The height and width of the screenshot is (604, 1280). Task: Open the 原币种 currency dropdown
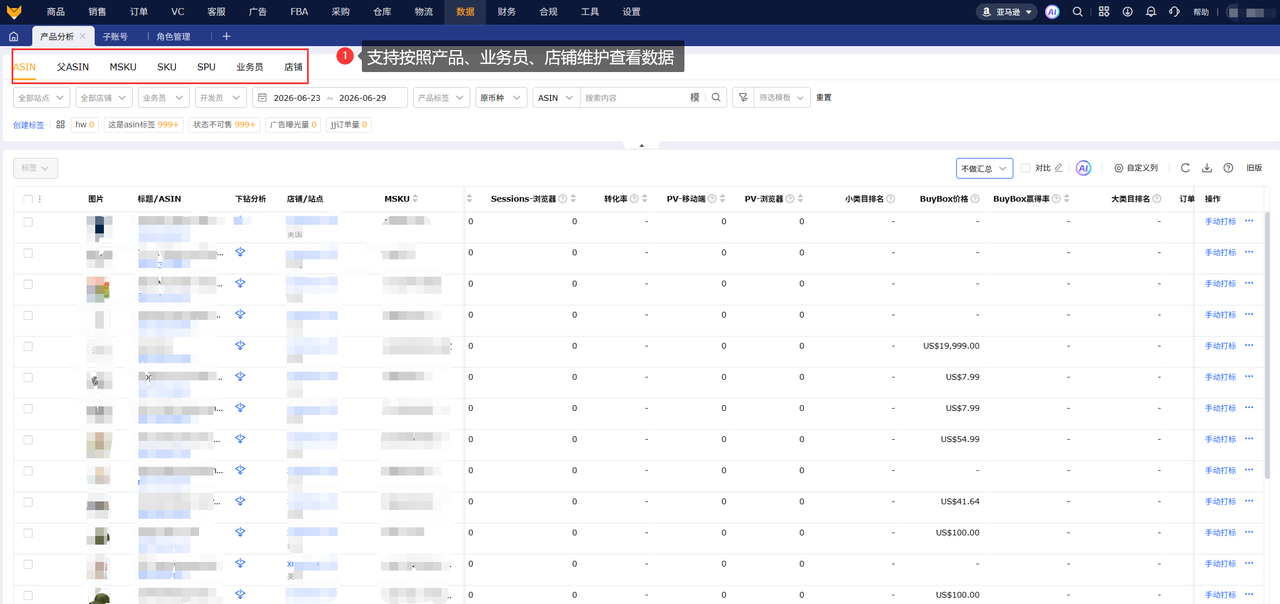point(500,98)
